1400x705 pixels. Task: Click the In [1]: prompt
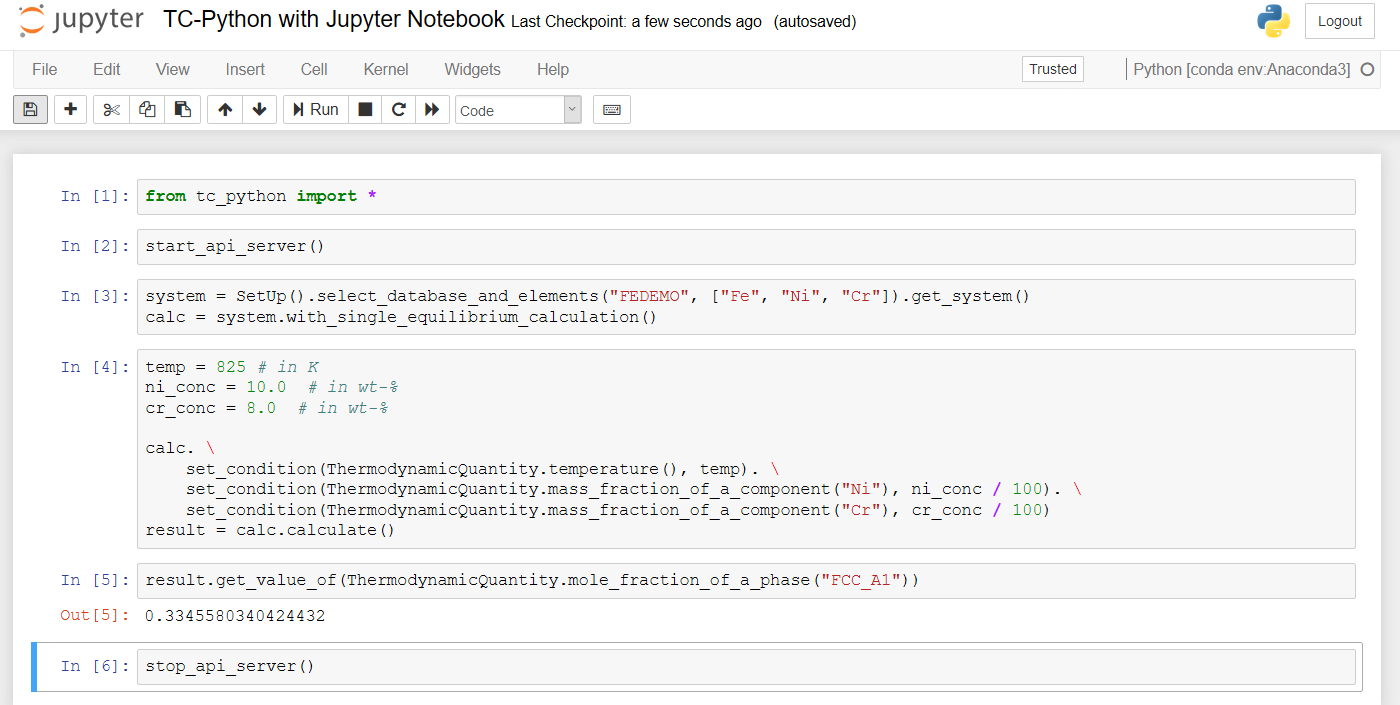(95, 196)
